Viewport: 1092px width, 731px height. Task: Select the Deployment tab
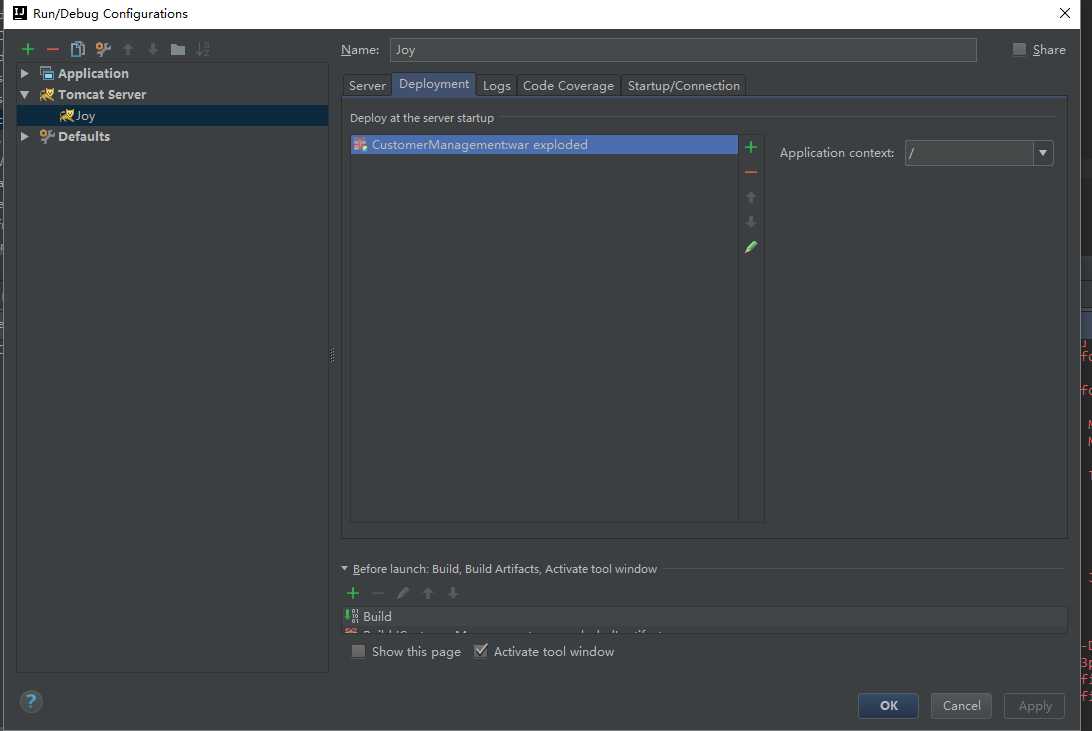(434, 84)
